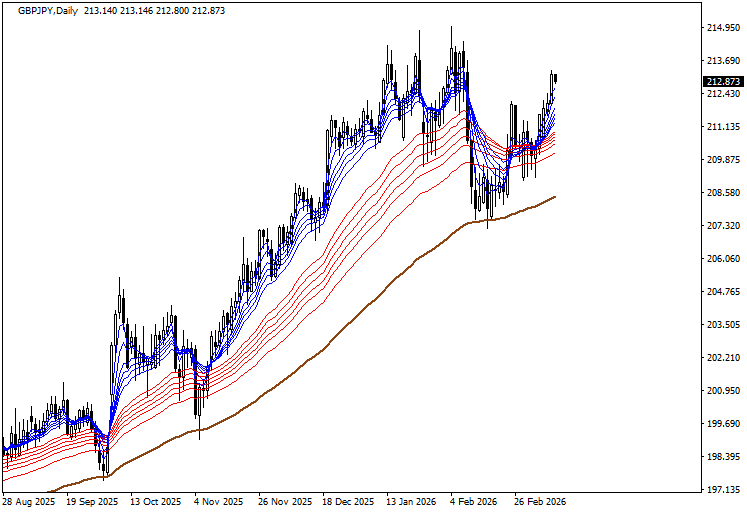Click the current price tag on the price axis
747x513 pixels.
point(722,82)
